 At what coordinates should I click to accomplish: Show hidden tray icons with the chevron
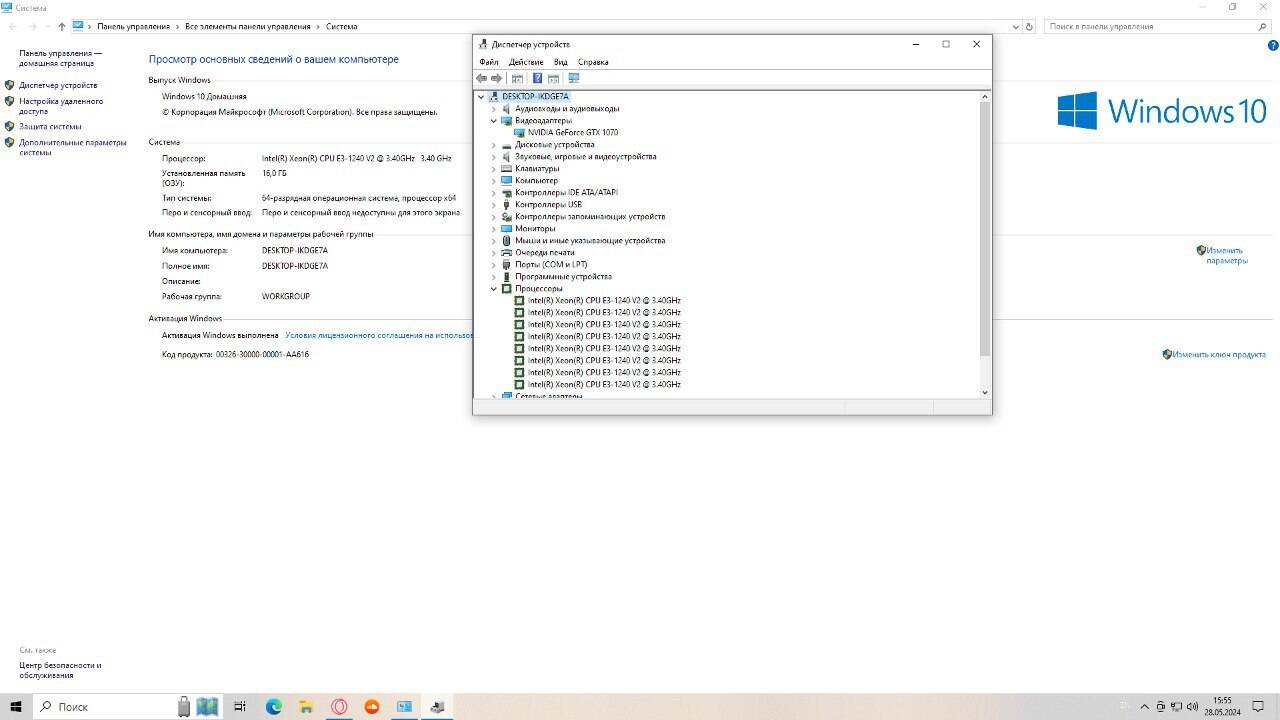(x=1143, y=707)
